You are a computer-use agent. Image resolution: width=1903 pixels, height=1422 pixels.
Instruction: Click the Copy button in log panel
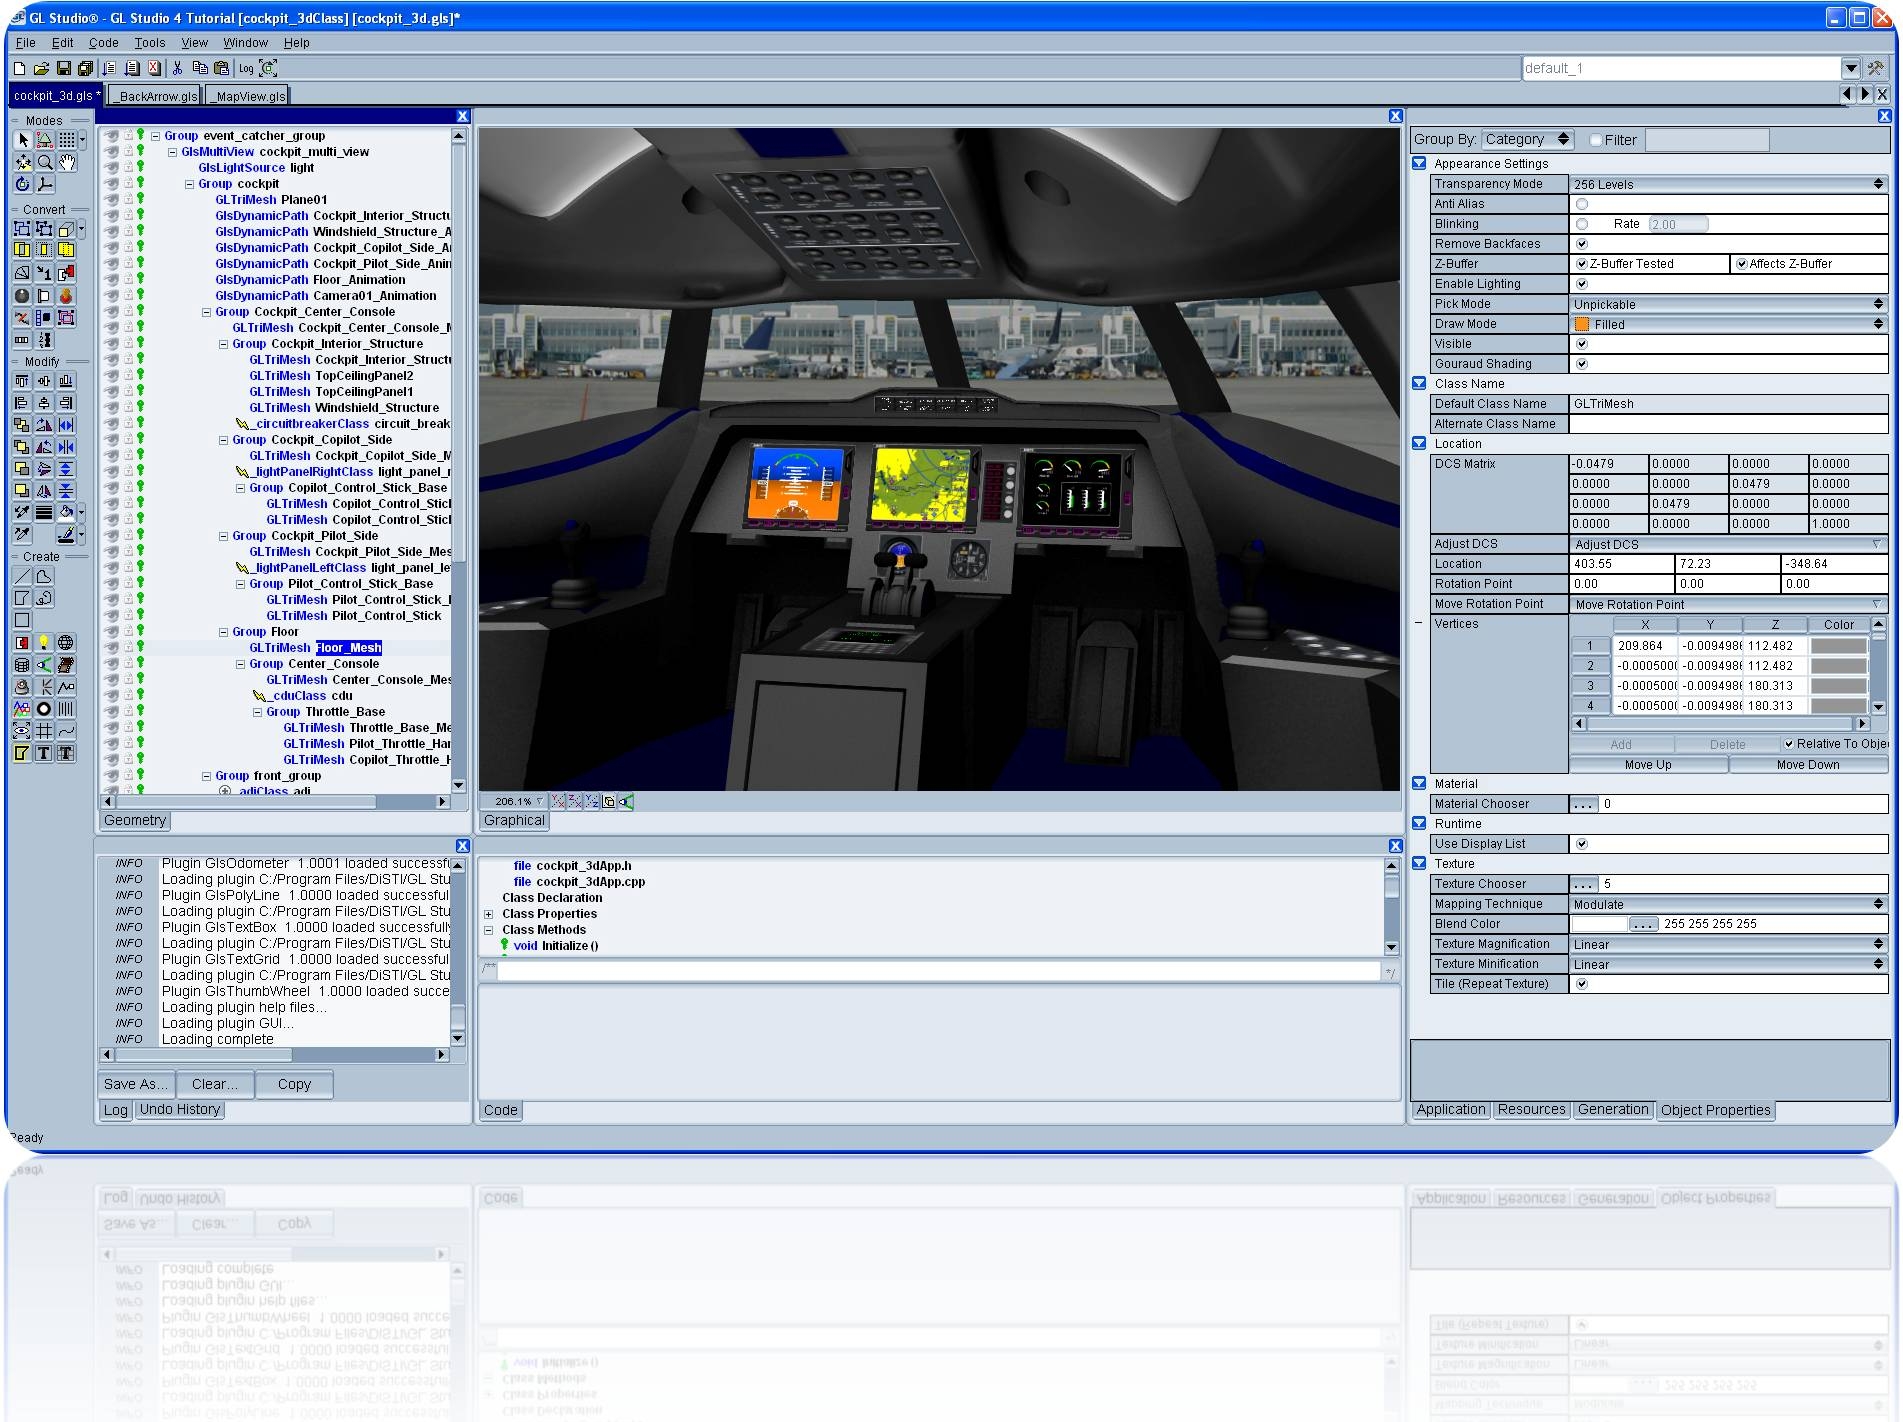(x=294, y=1084)
